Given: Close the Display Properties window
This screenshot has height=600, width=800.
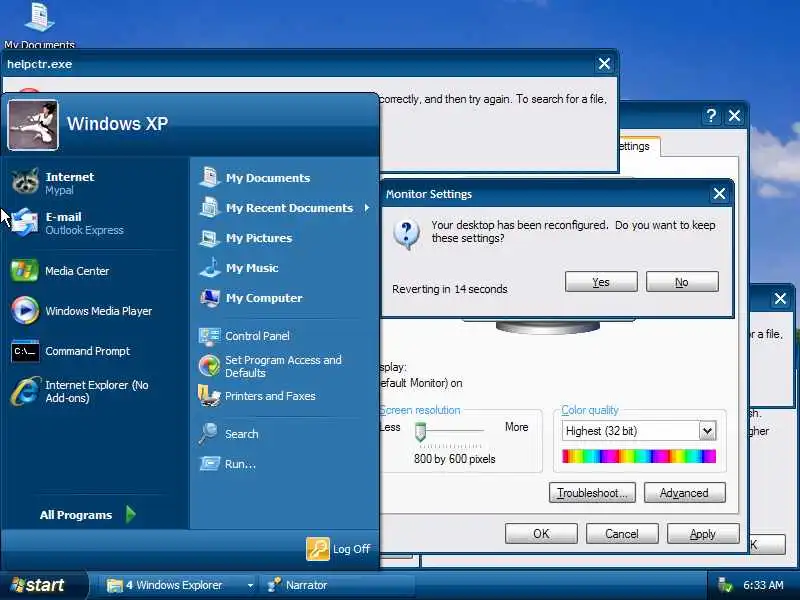Looking at the screenshot, I should tap(734, 116).
